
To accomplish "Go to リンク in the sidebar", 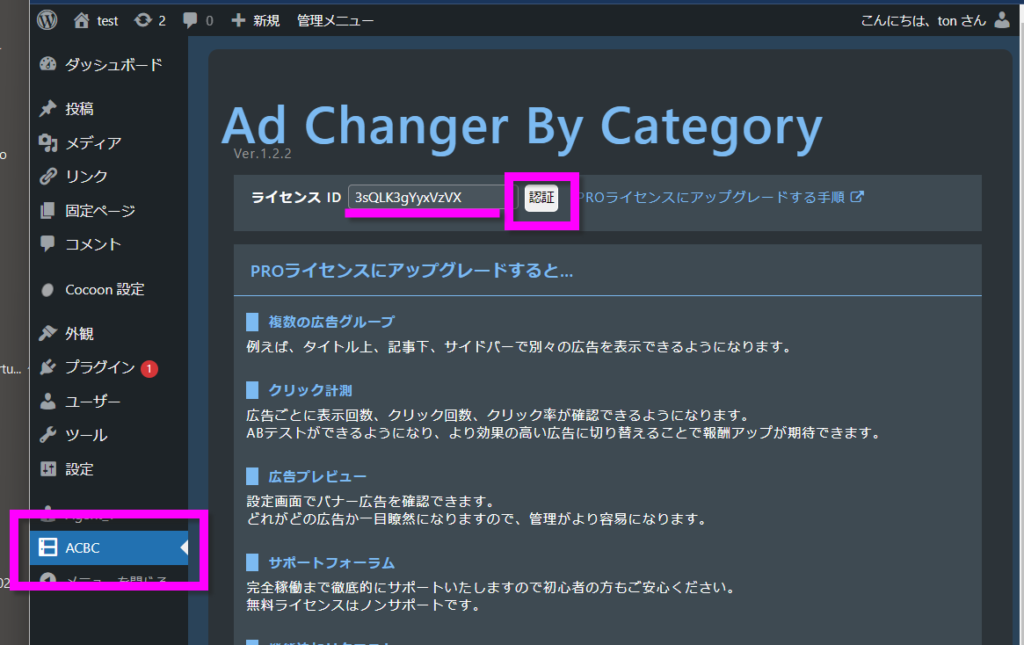I will [86, 177].
